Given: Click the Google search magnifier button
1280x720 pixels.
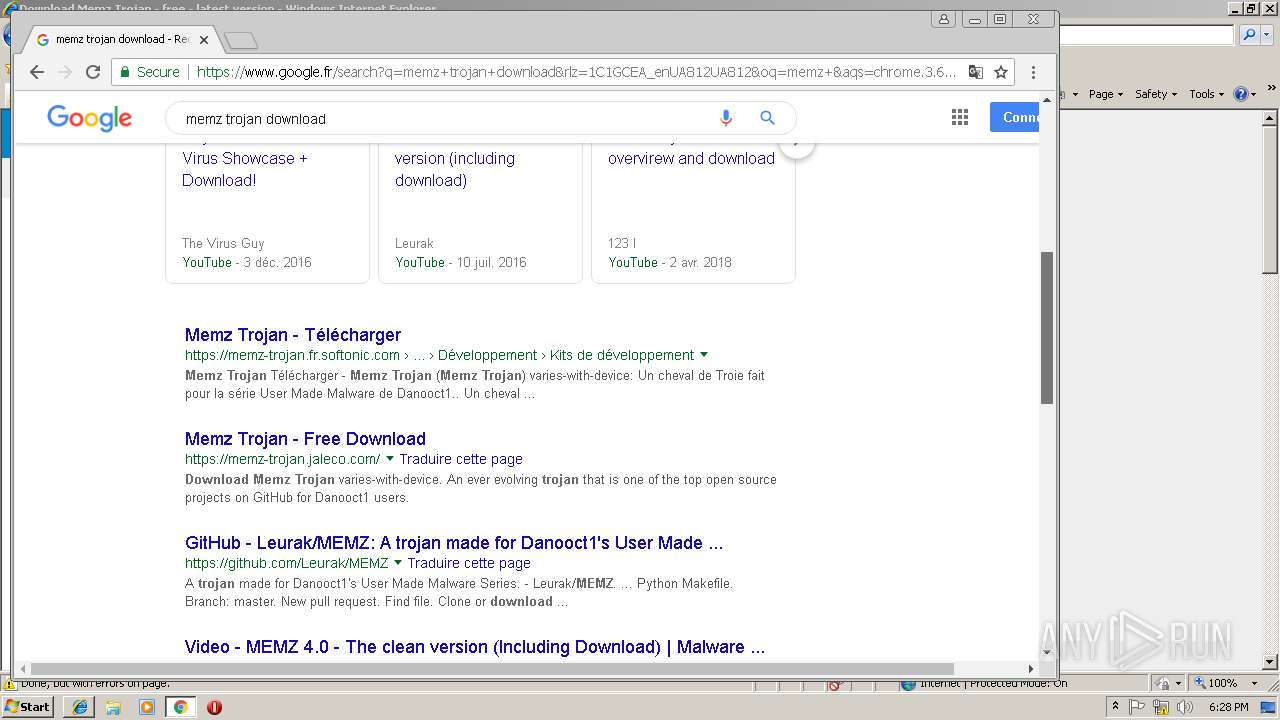Looking at the screenshot, I should pos(767,118).
